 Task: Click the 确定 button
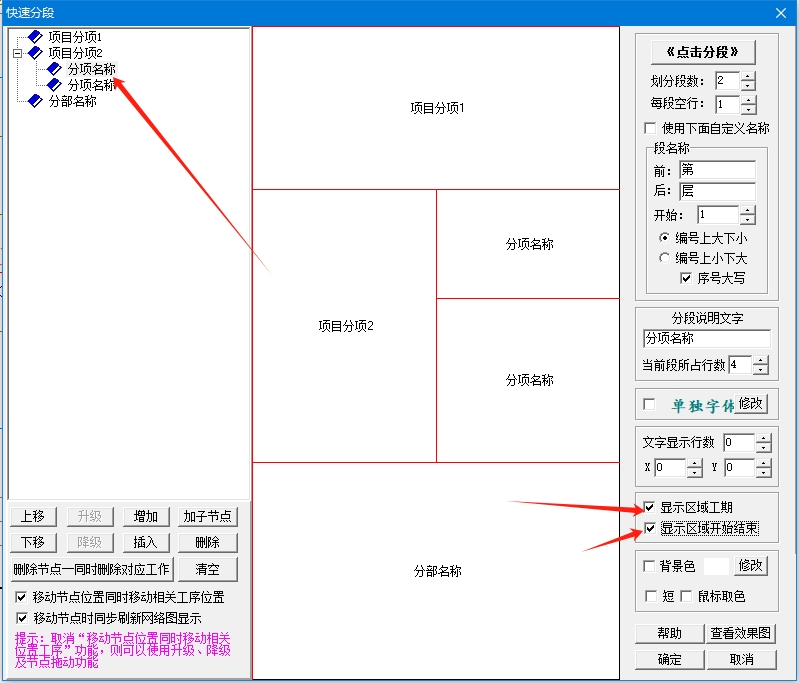pyautogui.click(x=670, y=660)
